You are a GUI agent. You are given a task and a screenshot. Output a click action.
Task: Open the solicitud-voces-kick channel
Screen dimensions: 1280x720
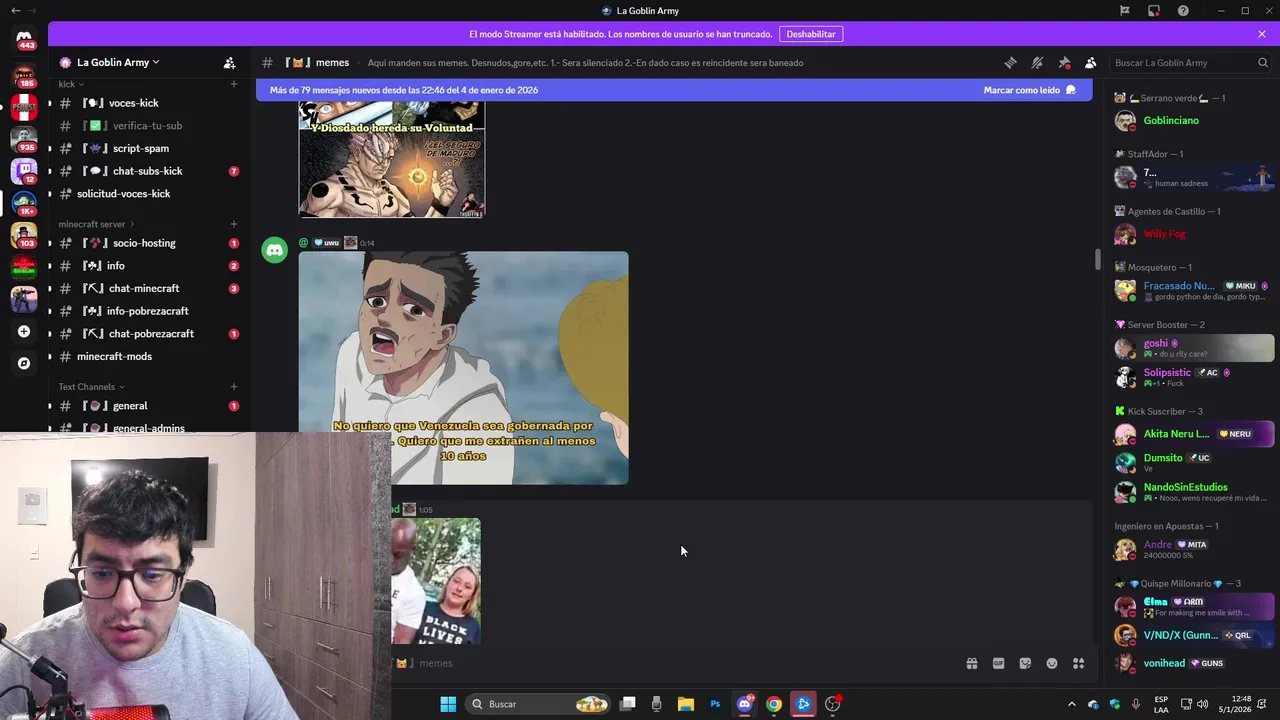pos(148,194)
